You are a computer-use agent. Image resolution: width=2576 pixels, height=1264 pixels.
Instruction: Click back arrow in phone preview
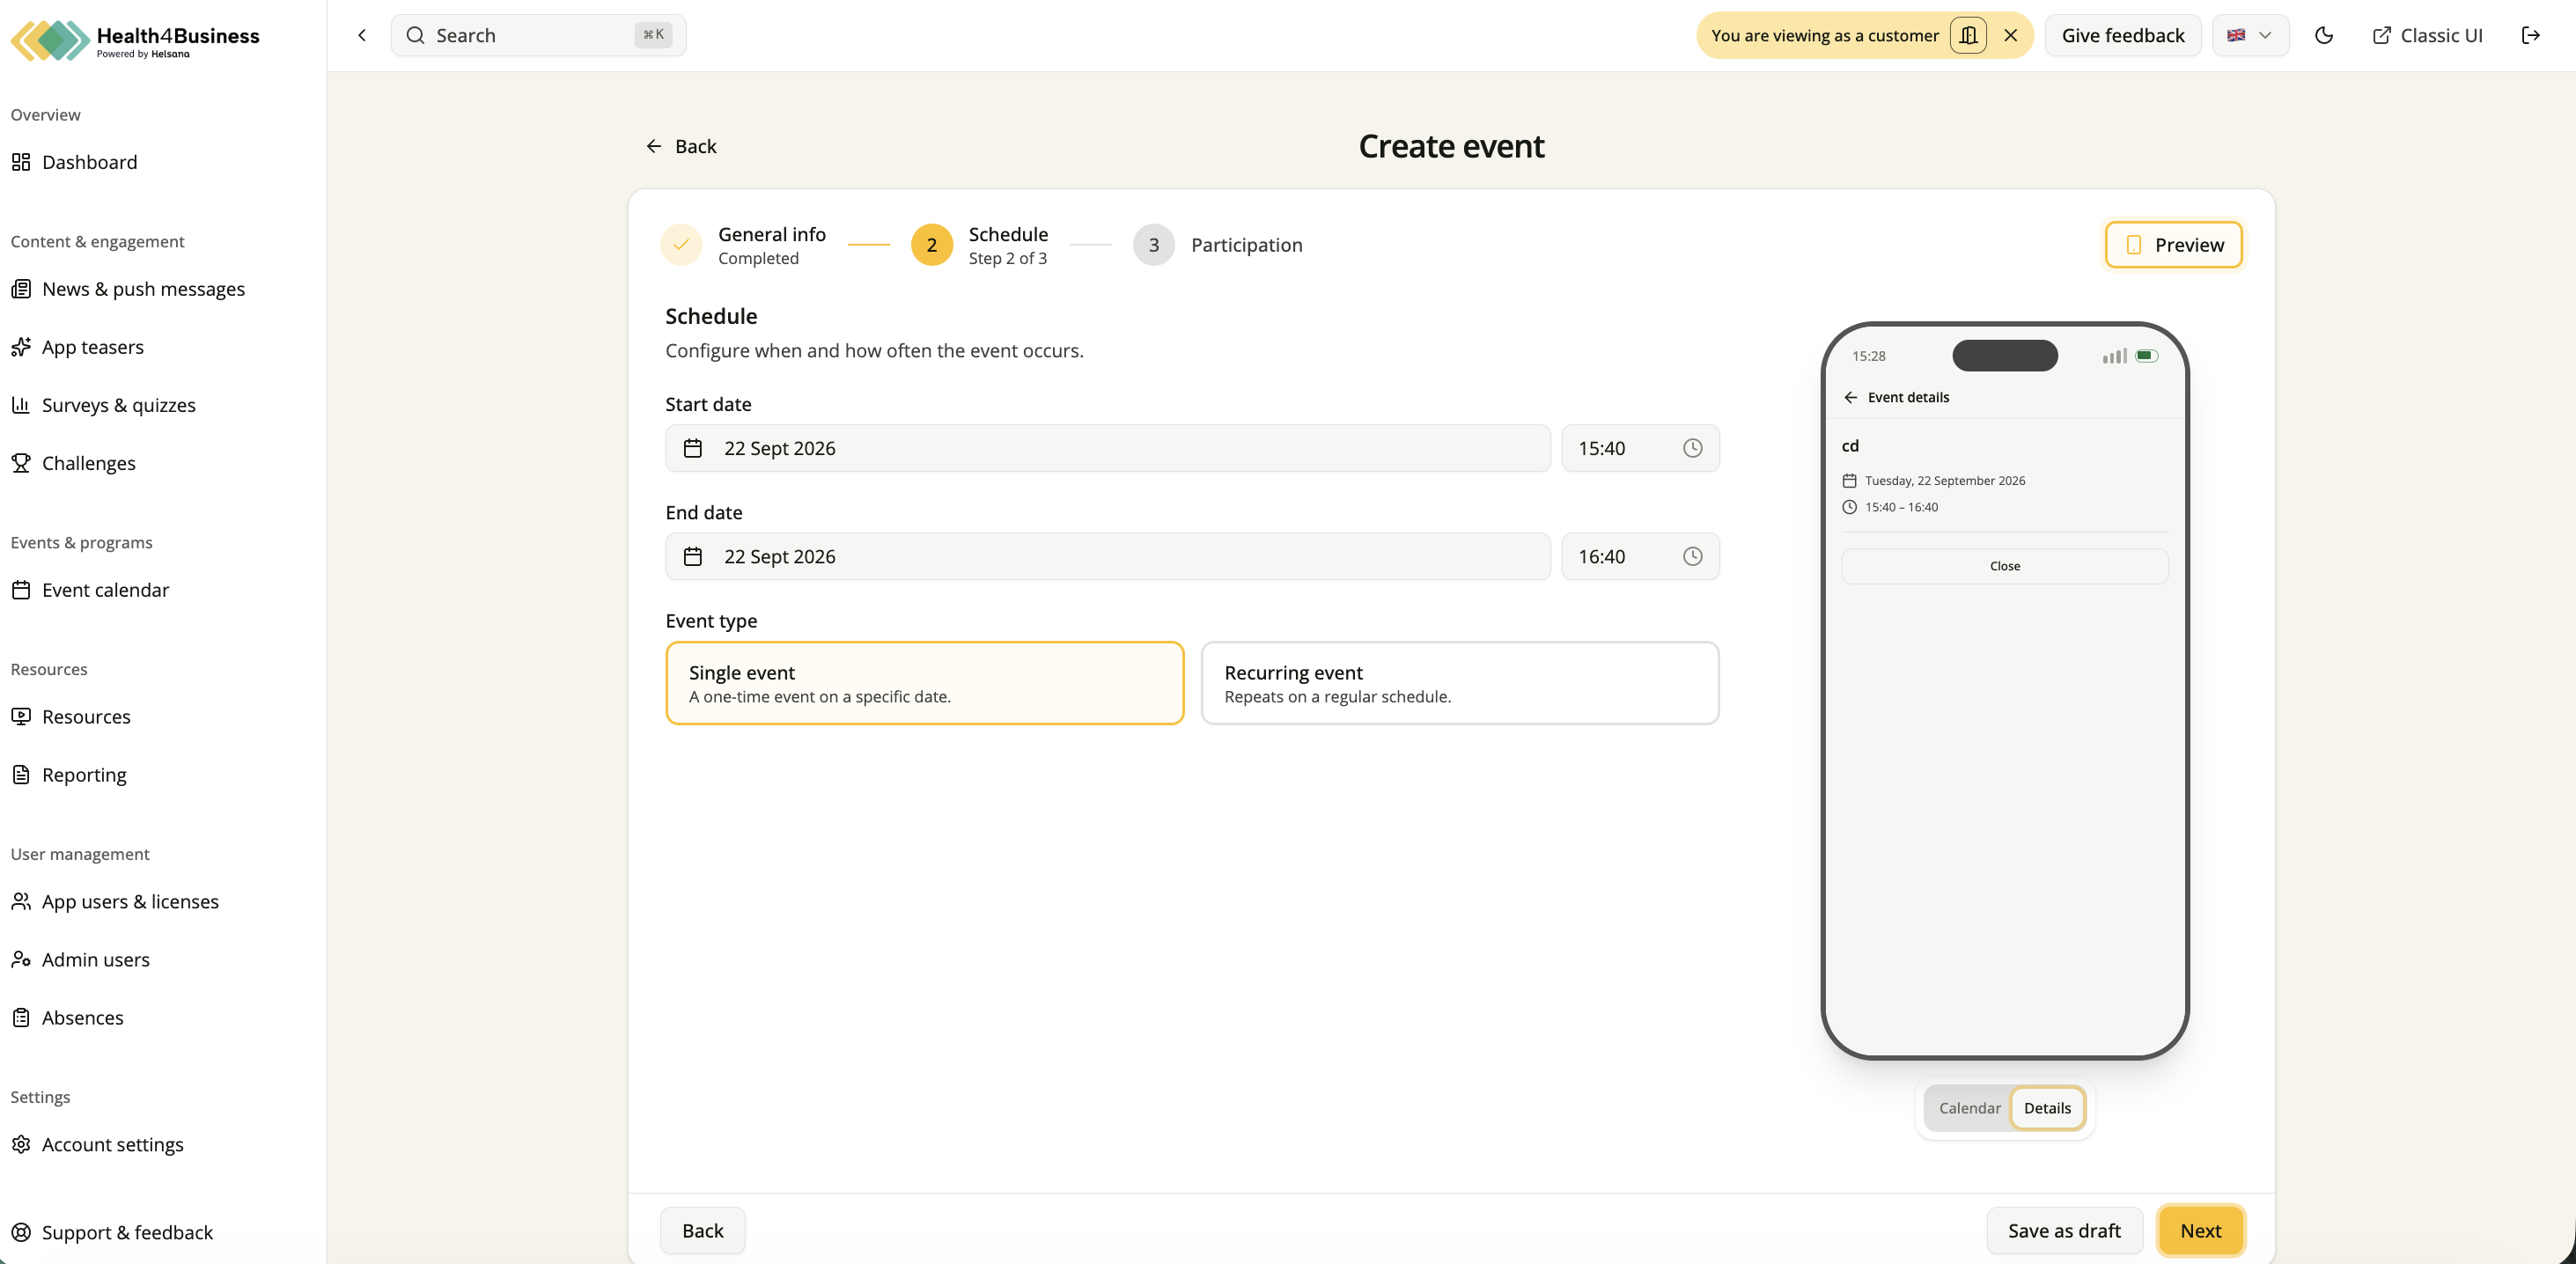1850,397
